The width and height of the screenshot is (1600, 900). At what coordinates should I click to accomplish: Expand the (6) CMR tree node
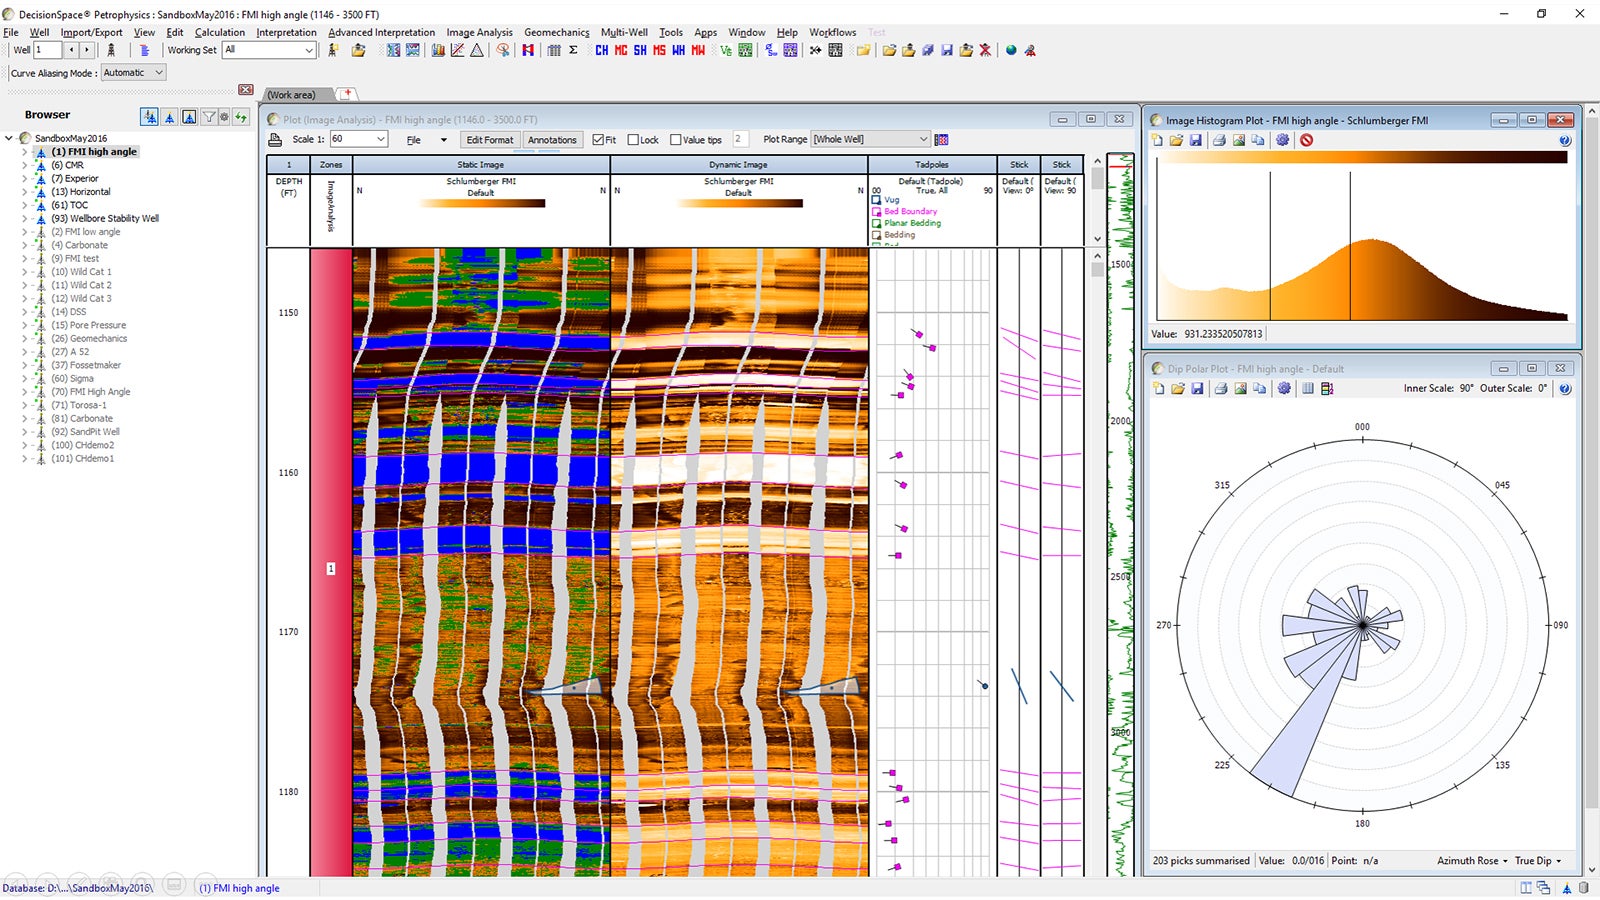coord(25,165)
